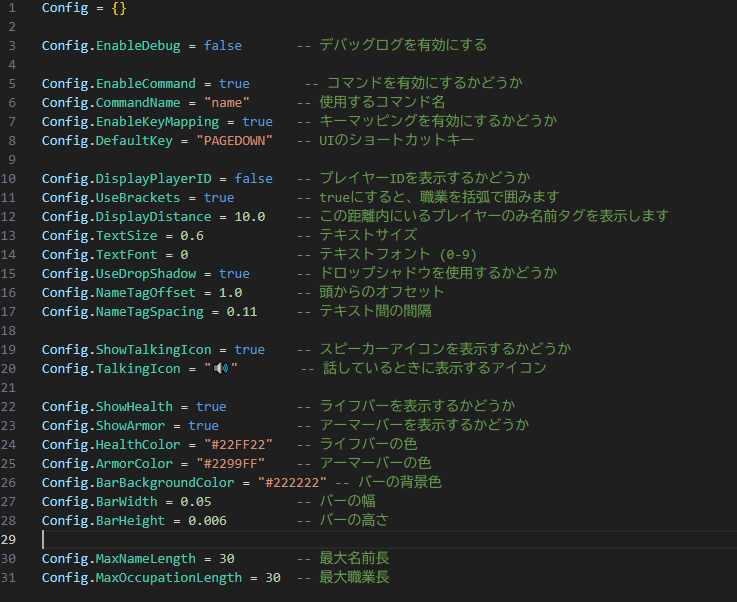Click the "#2299FF" ArmorColor string
The image size is (737, 602).
click(x=230, y=463)
